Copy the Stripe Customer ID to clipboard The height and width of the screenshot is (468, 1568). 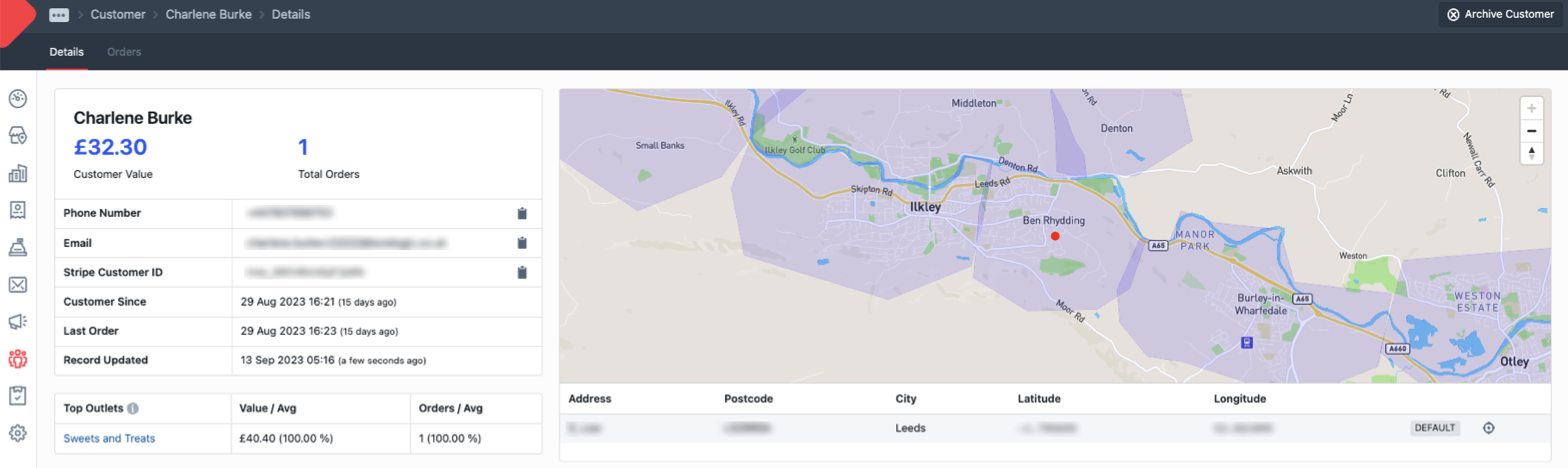(521, 272)
